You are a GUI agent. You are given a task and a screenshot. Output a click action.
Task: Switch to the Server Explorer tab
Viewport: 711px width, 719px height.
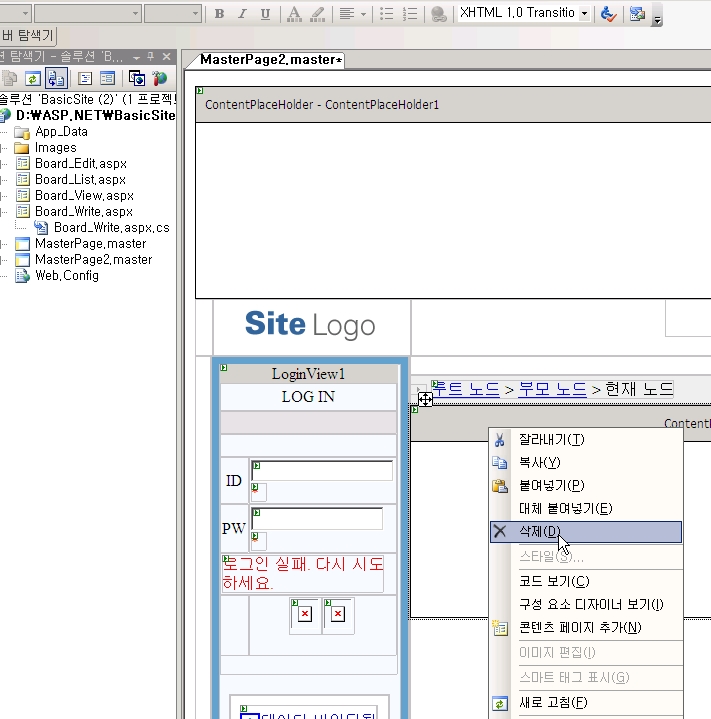pos(28,35)
